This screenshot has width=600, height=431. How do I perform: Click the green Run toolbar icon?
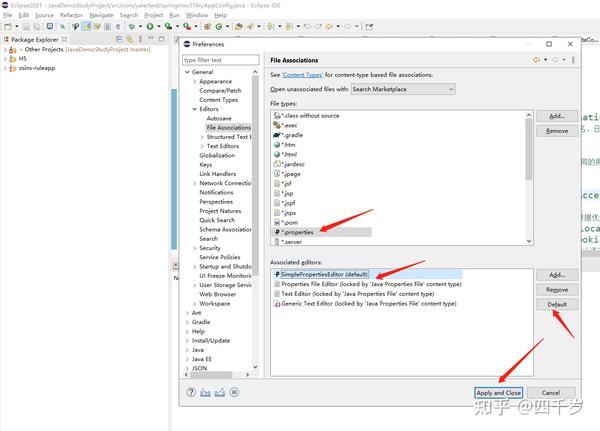pos(150,26)
